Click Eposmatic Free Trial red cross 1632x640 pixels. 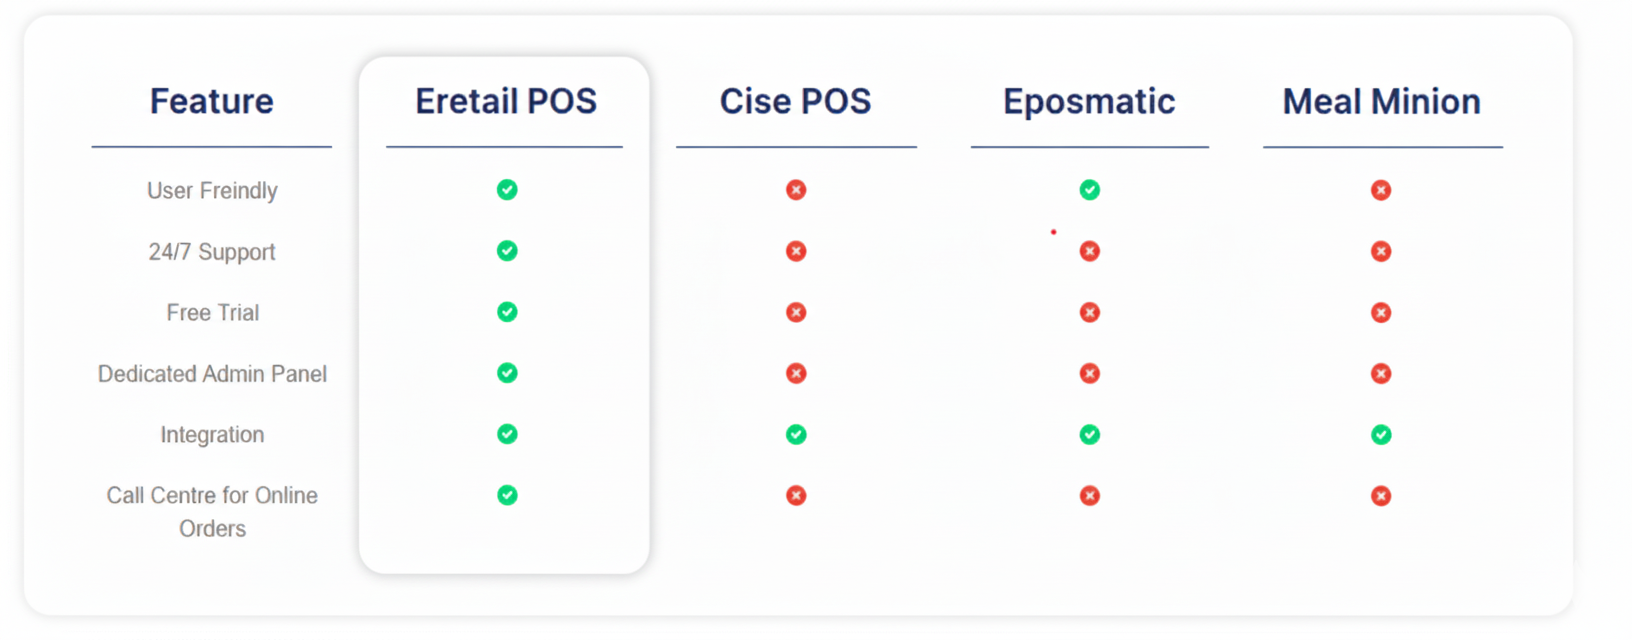click(x=1090, y=313)
